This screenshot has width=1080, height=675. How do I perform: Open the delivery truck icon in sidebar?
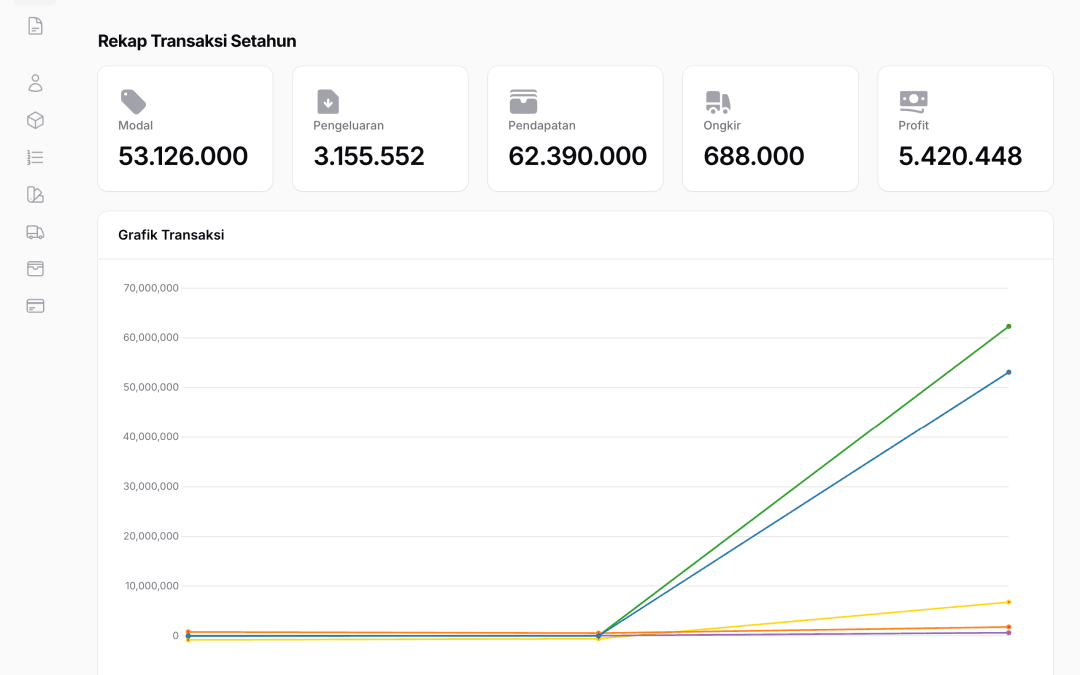[35, 232]
